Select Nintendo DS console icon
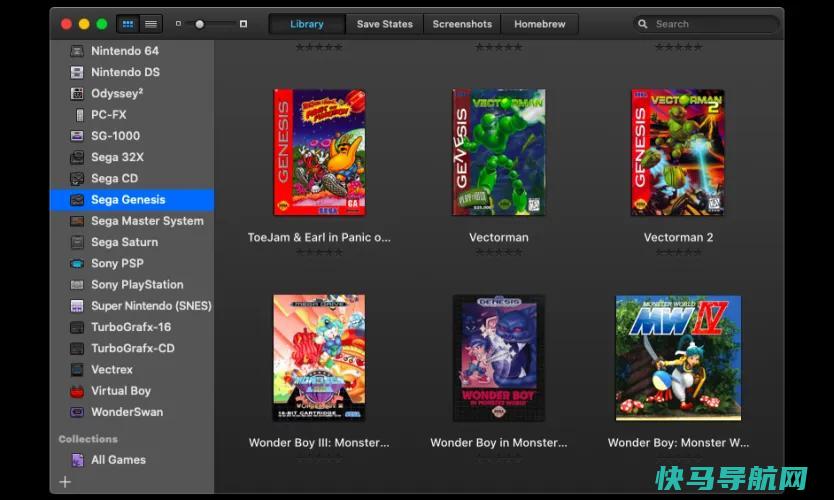This screenshot has width=834, height=500. [77, 72]
